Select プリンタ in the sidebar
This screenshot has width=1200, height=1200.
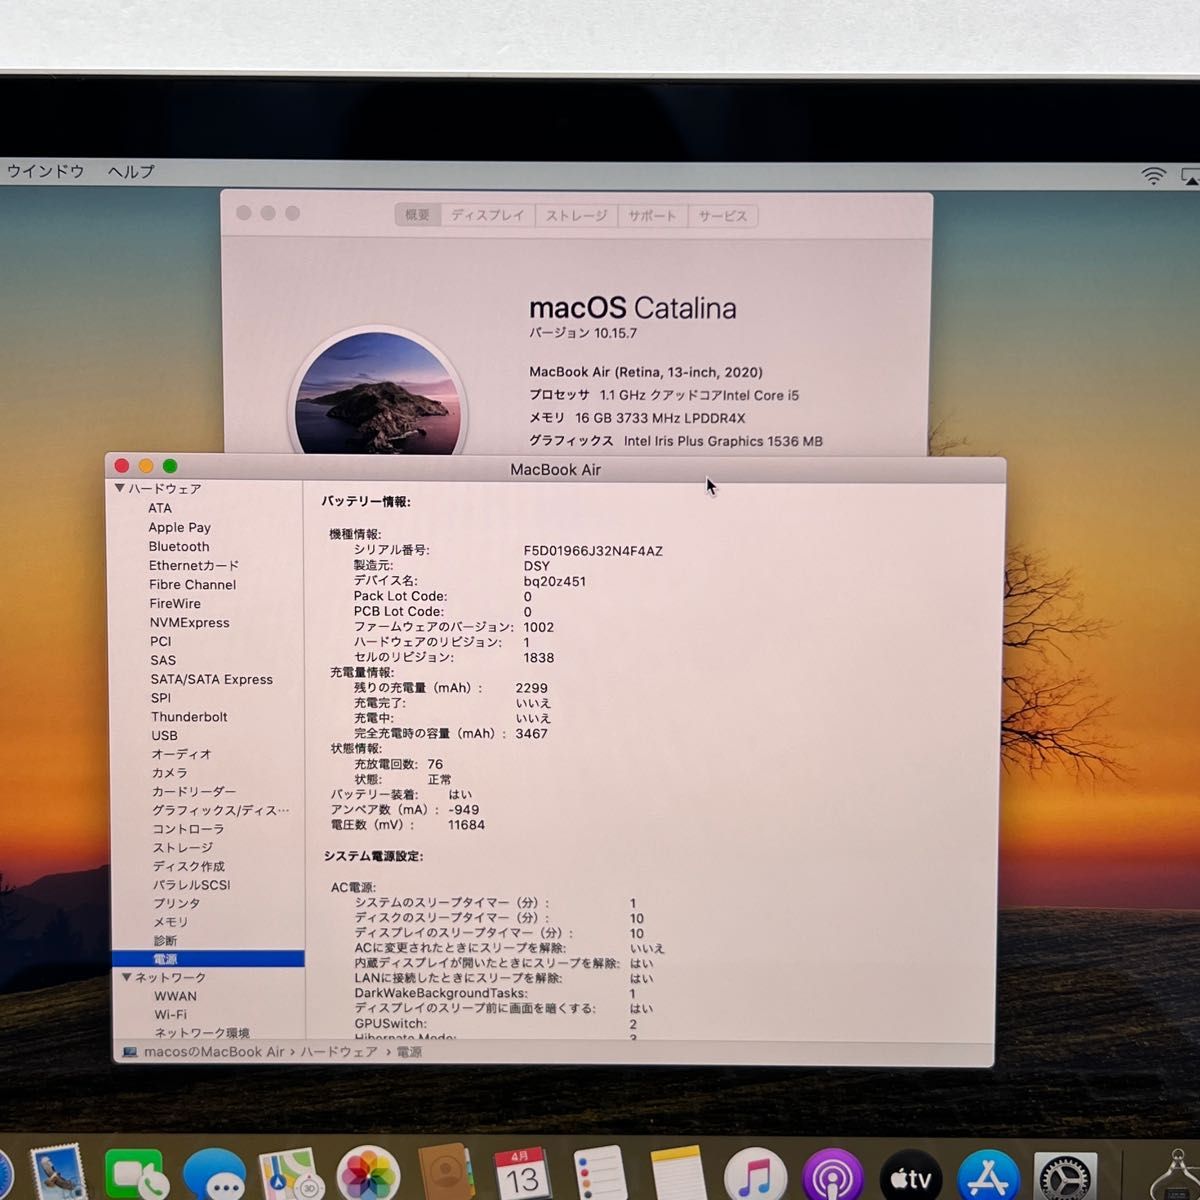pyautogui.click(x=177, y=903)
